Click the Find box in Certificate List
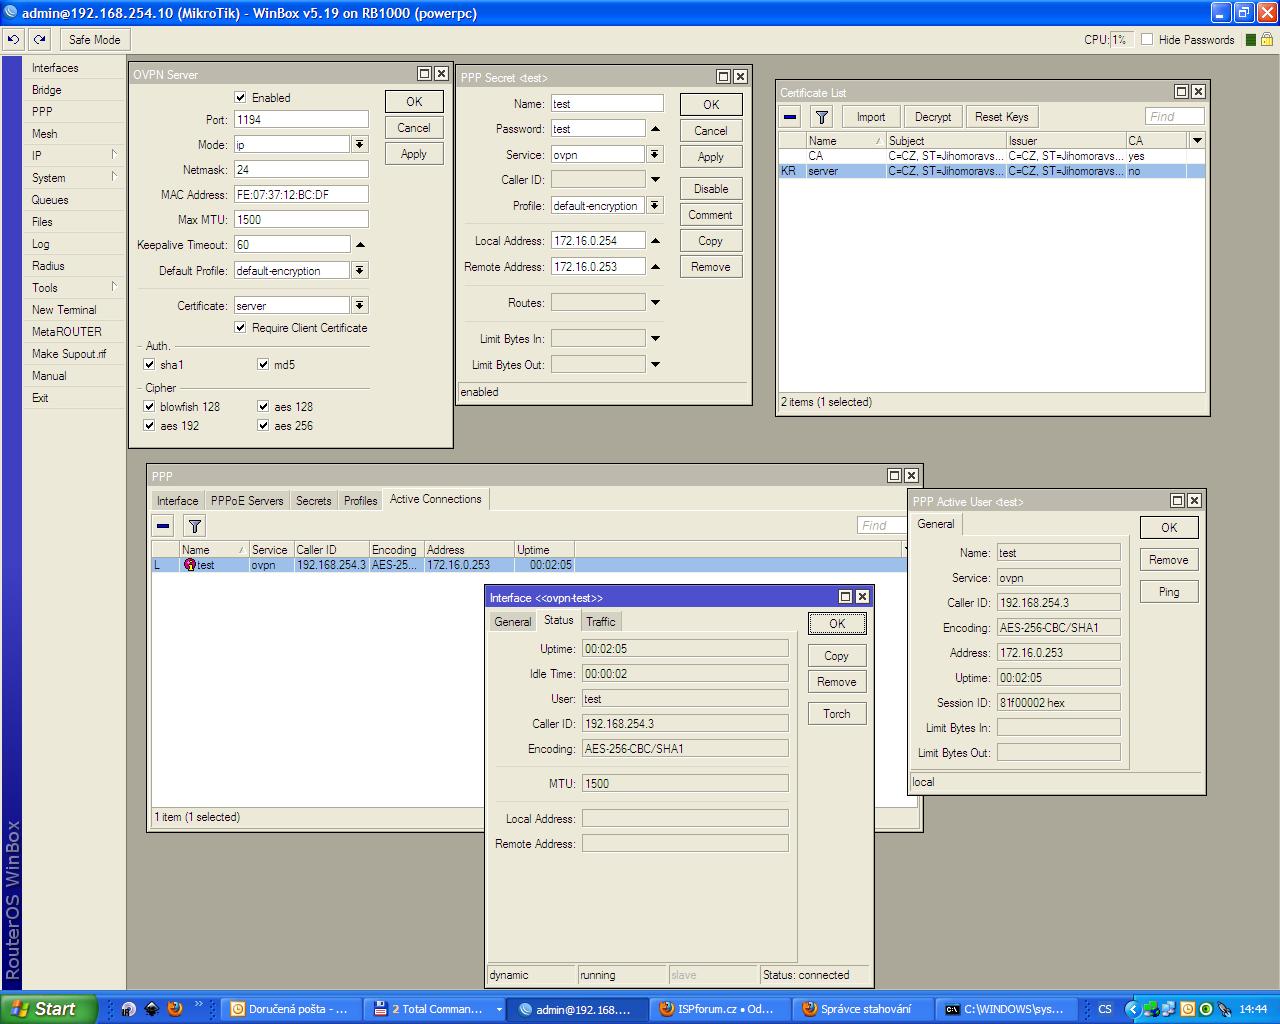Viewport: 1280px width, 1024px height. 1175,117
